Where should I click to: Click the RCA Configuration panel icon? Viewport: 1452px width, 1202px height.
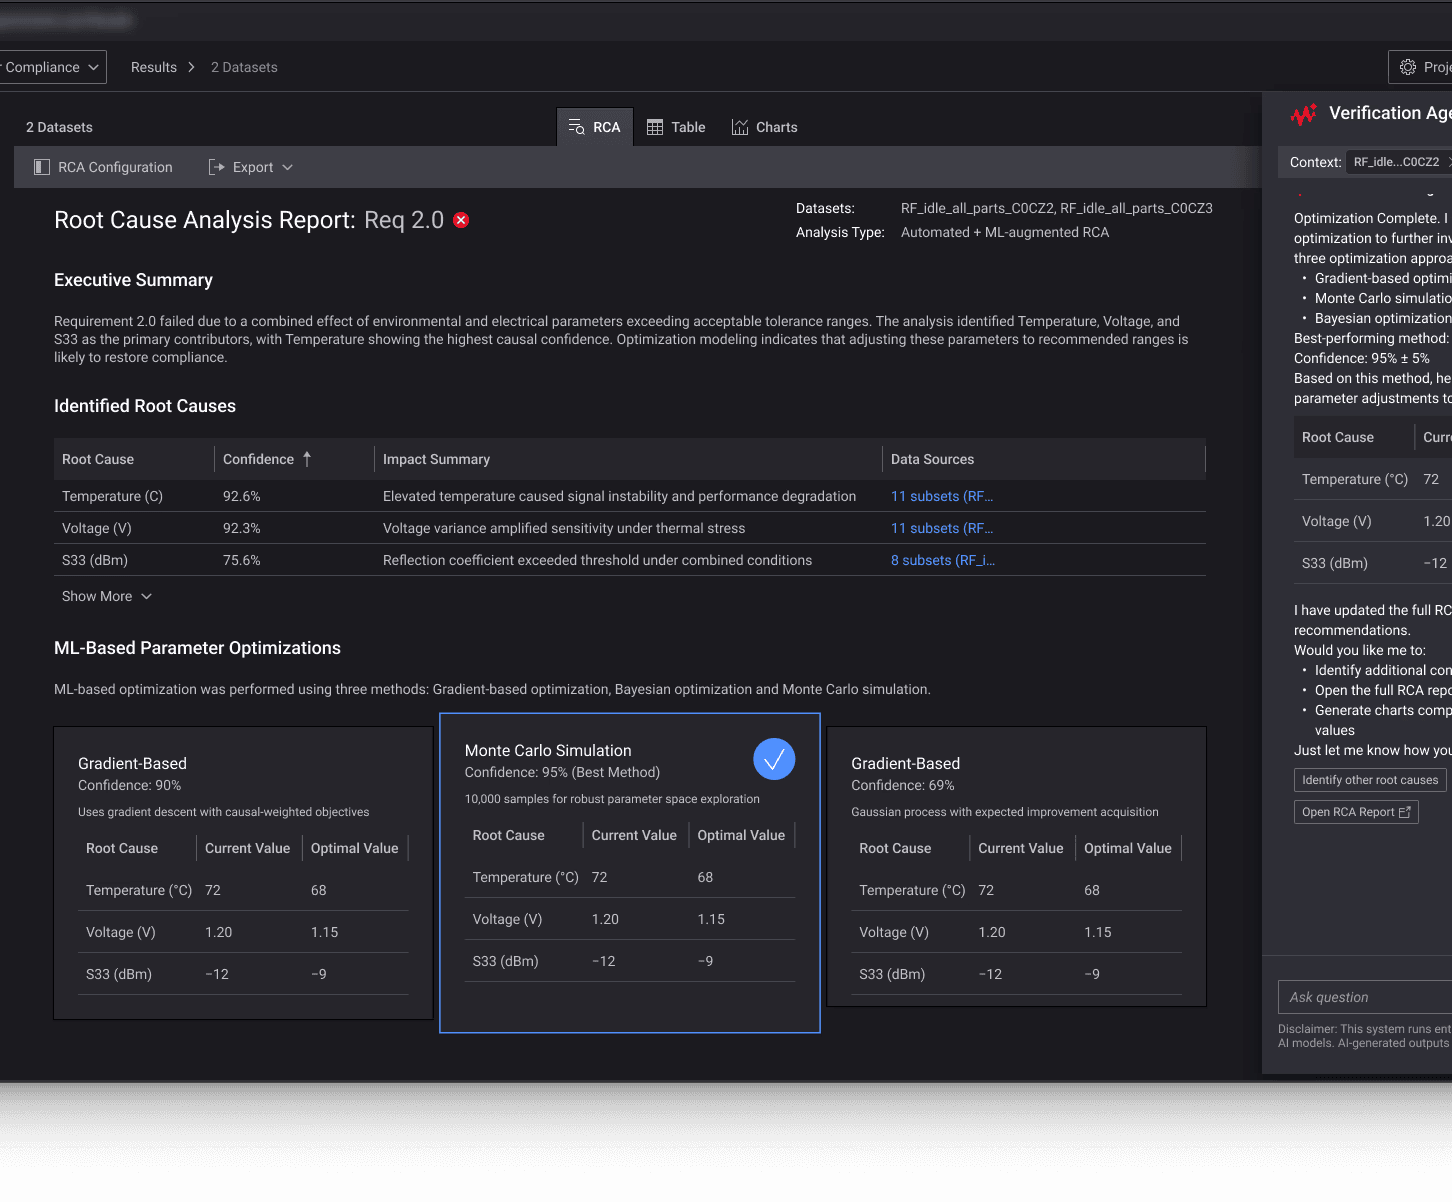click(42, 167)
